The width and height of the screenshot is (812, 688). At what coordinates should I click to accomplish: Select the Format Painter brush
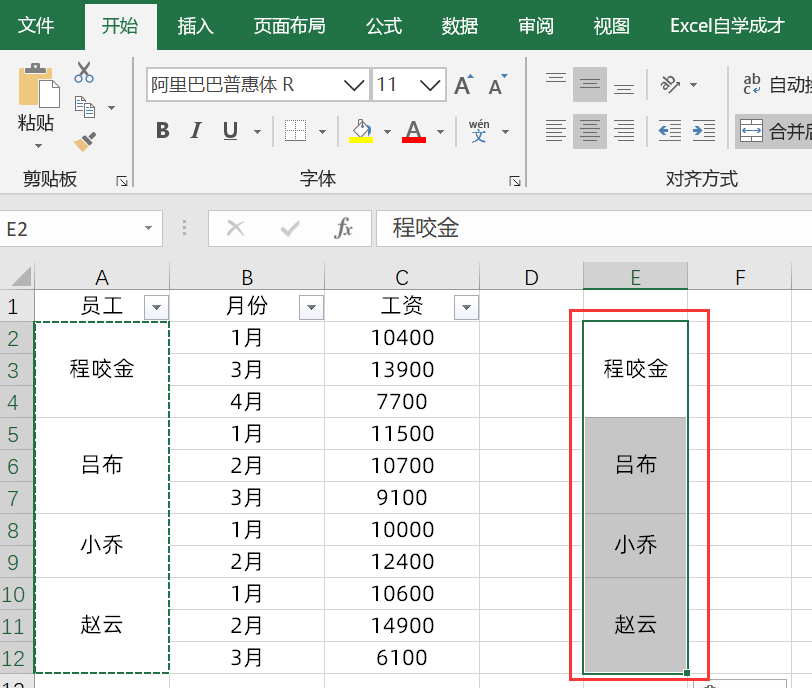coord(85,141)
